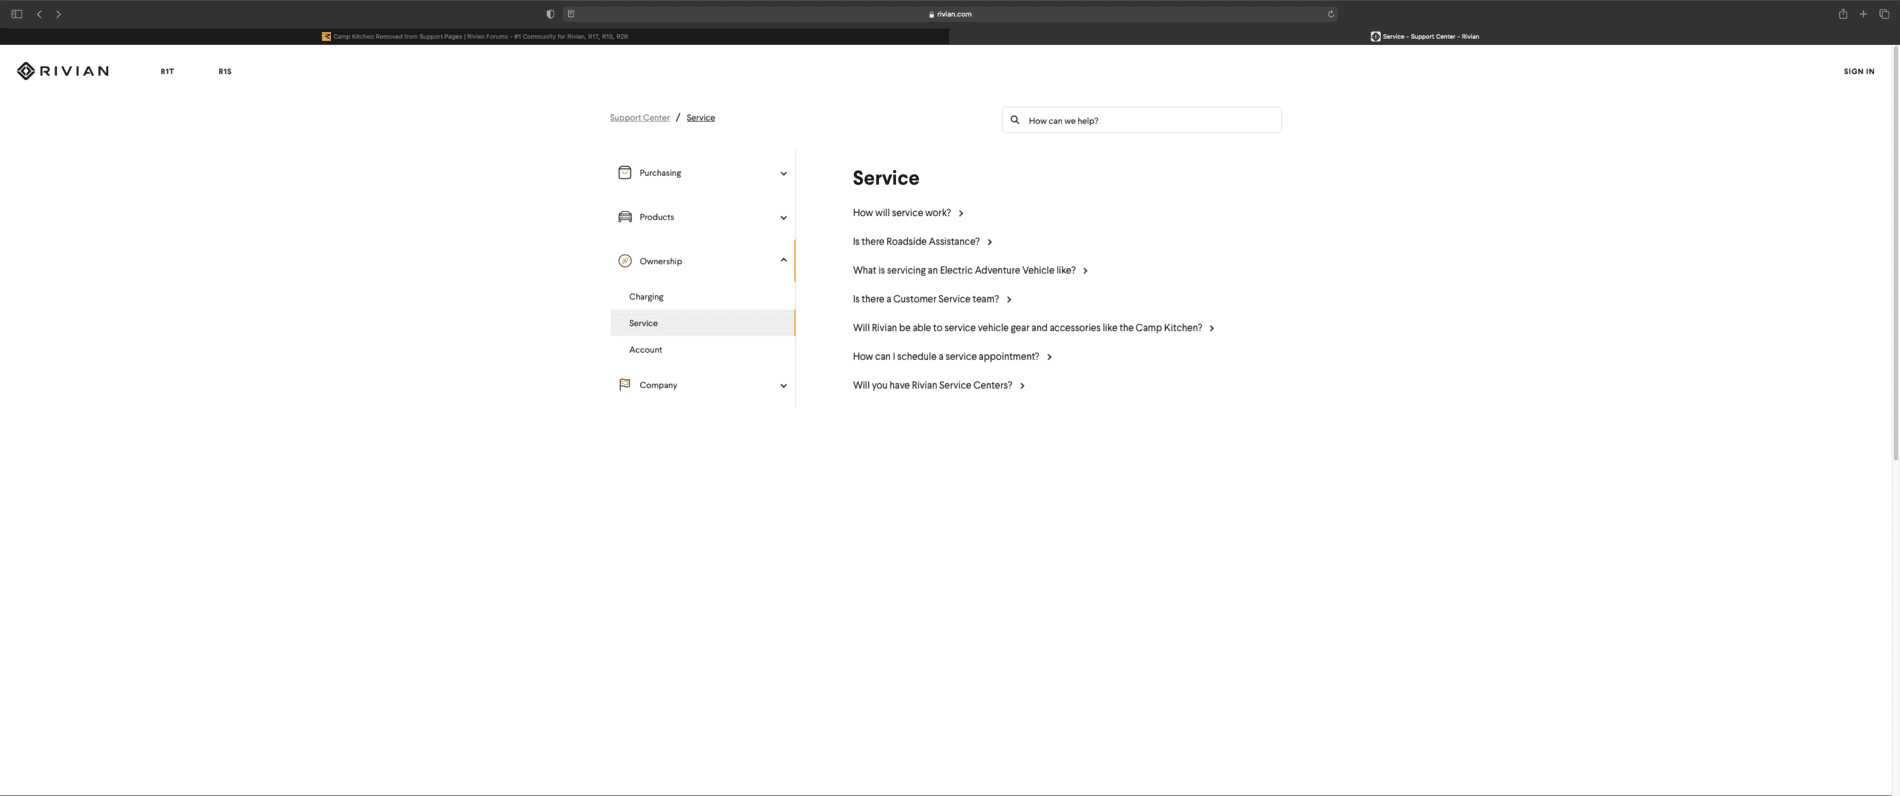Expand the Purchasing section chevron
This screenshot has height=796, width=1900.
point(783,174)
